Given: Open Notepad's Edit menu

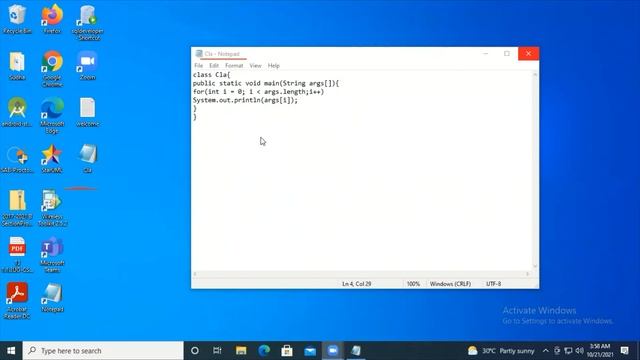Looking at the screenshot, I should 214,66.
